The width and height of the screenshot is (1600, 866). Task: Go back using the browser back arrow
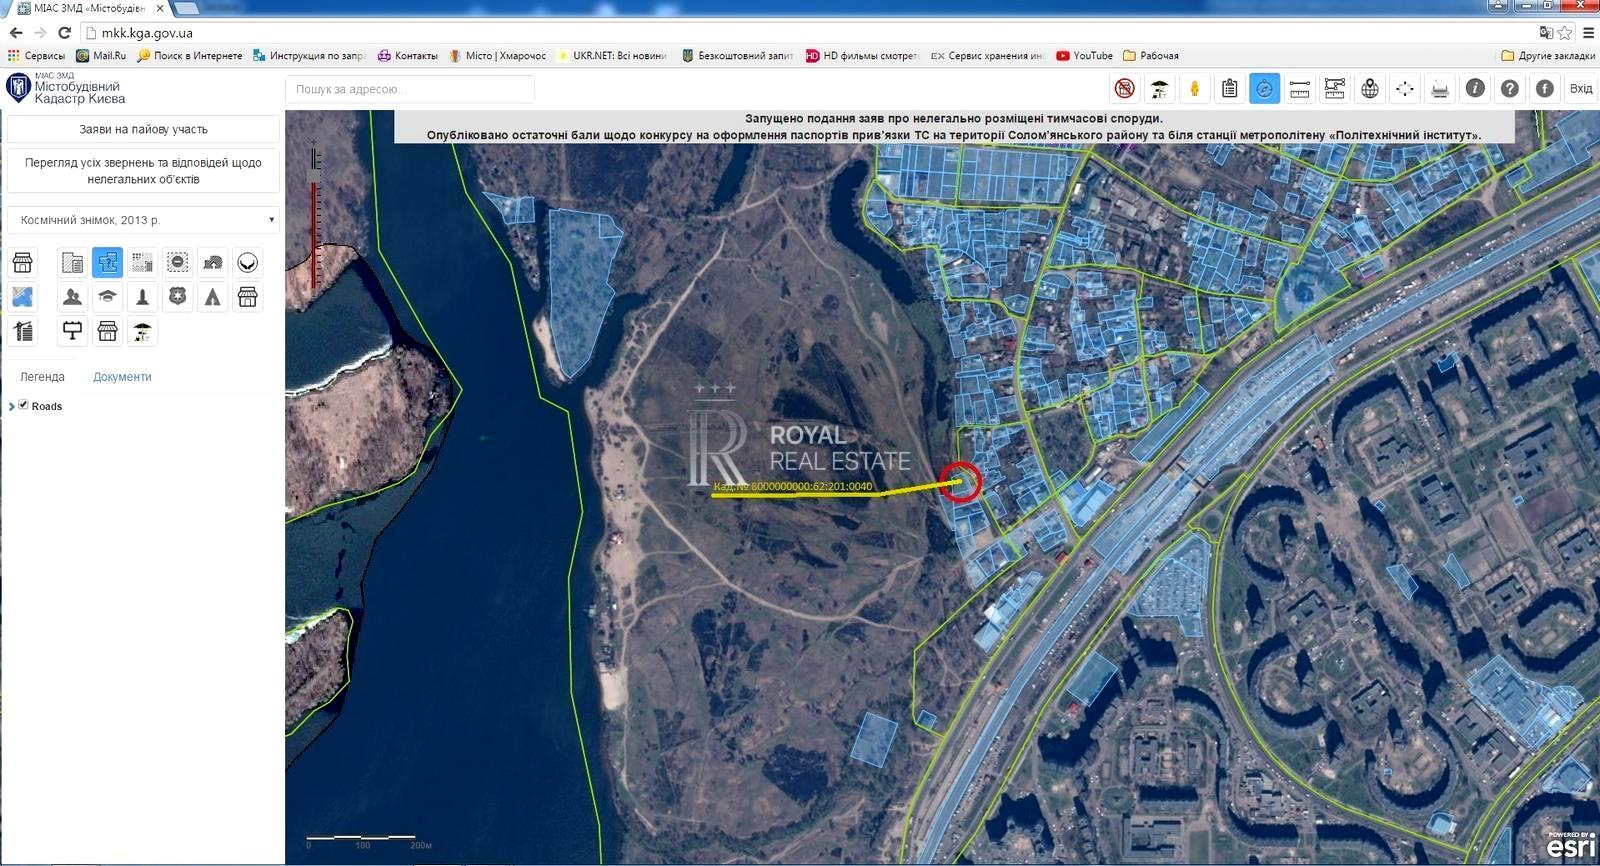(x=15, y=33)
